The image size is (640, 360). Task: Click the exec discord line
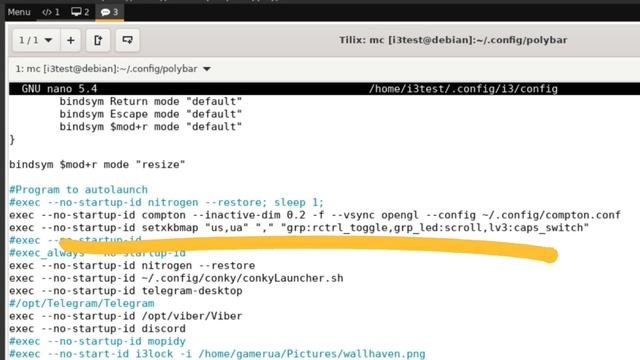tap(97, 329)
